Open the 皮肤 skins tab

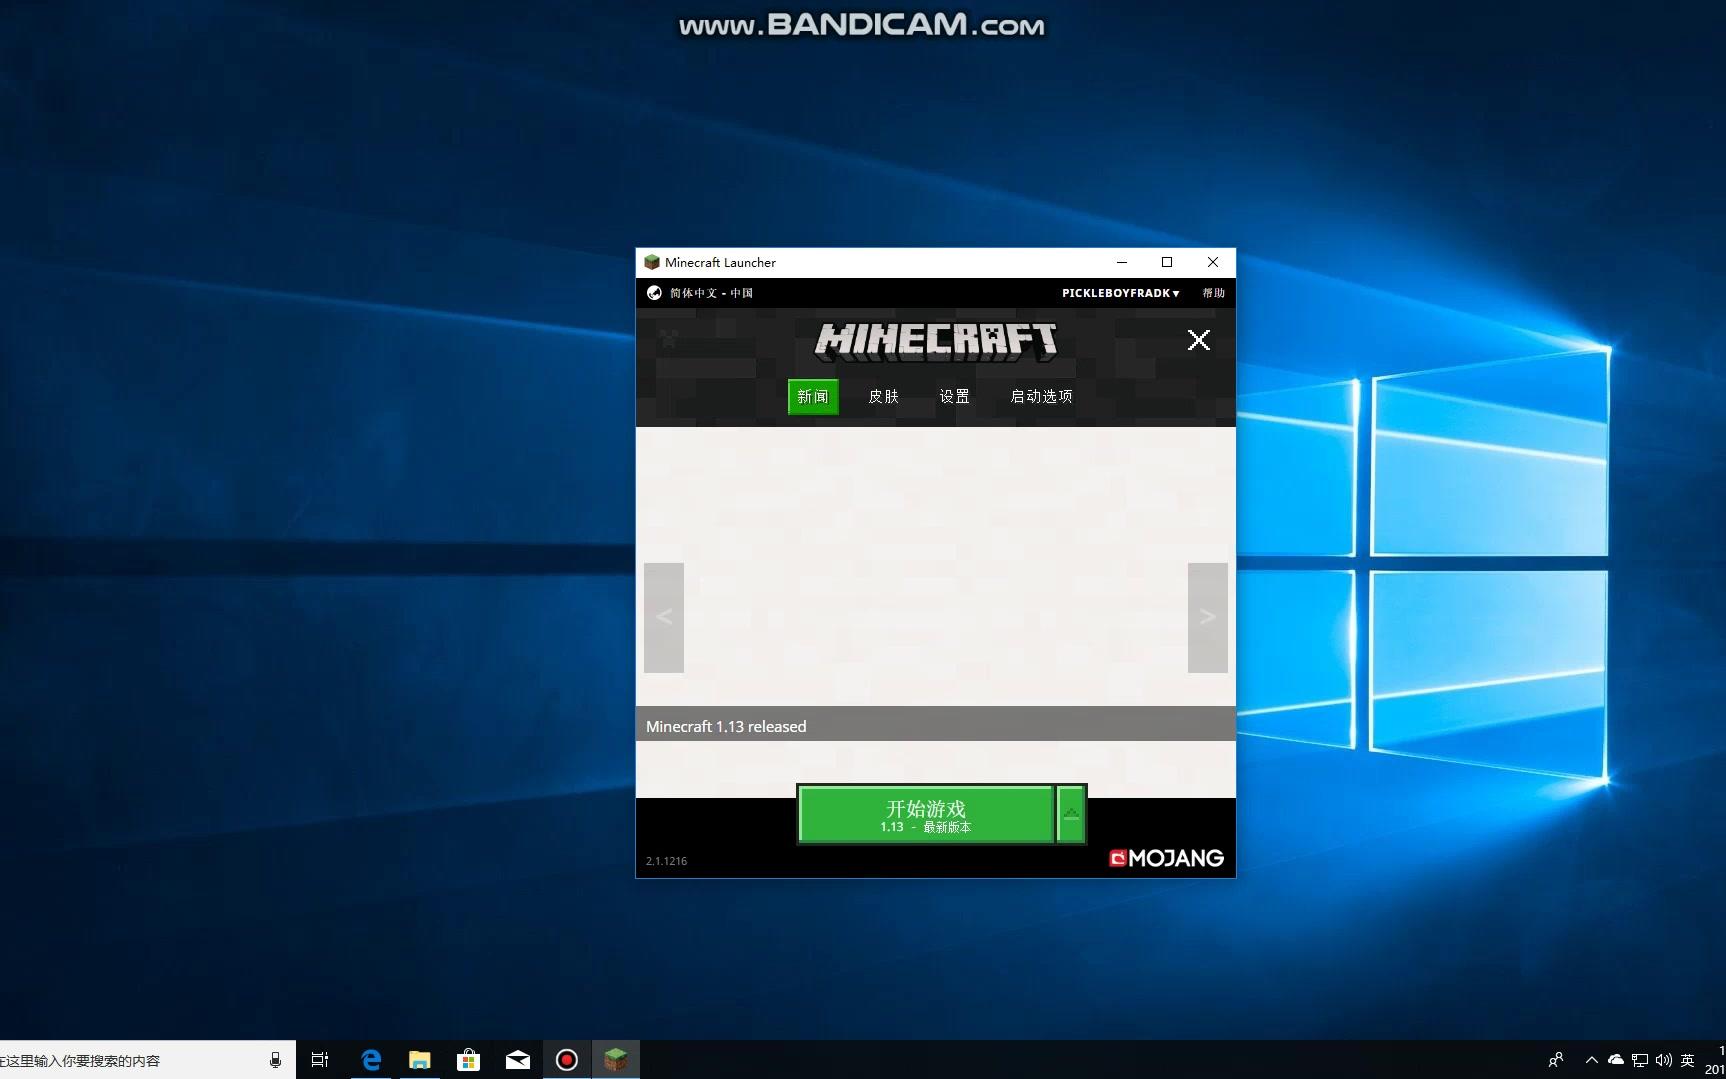pyautogui.click(x=883, y=397)
